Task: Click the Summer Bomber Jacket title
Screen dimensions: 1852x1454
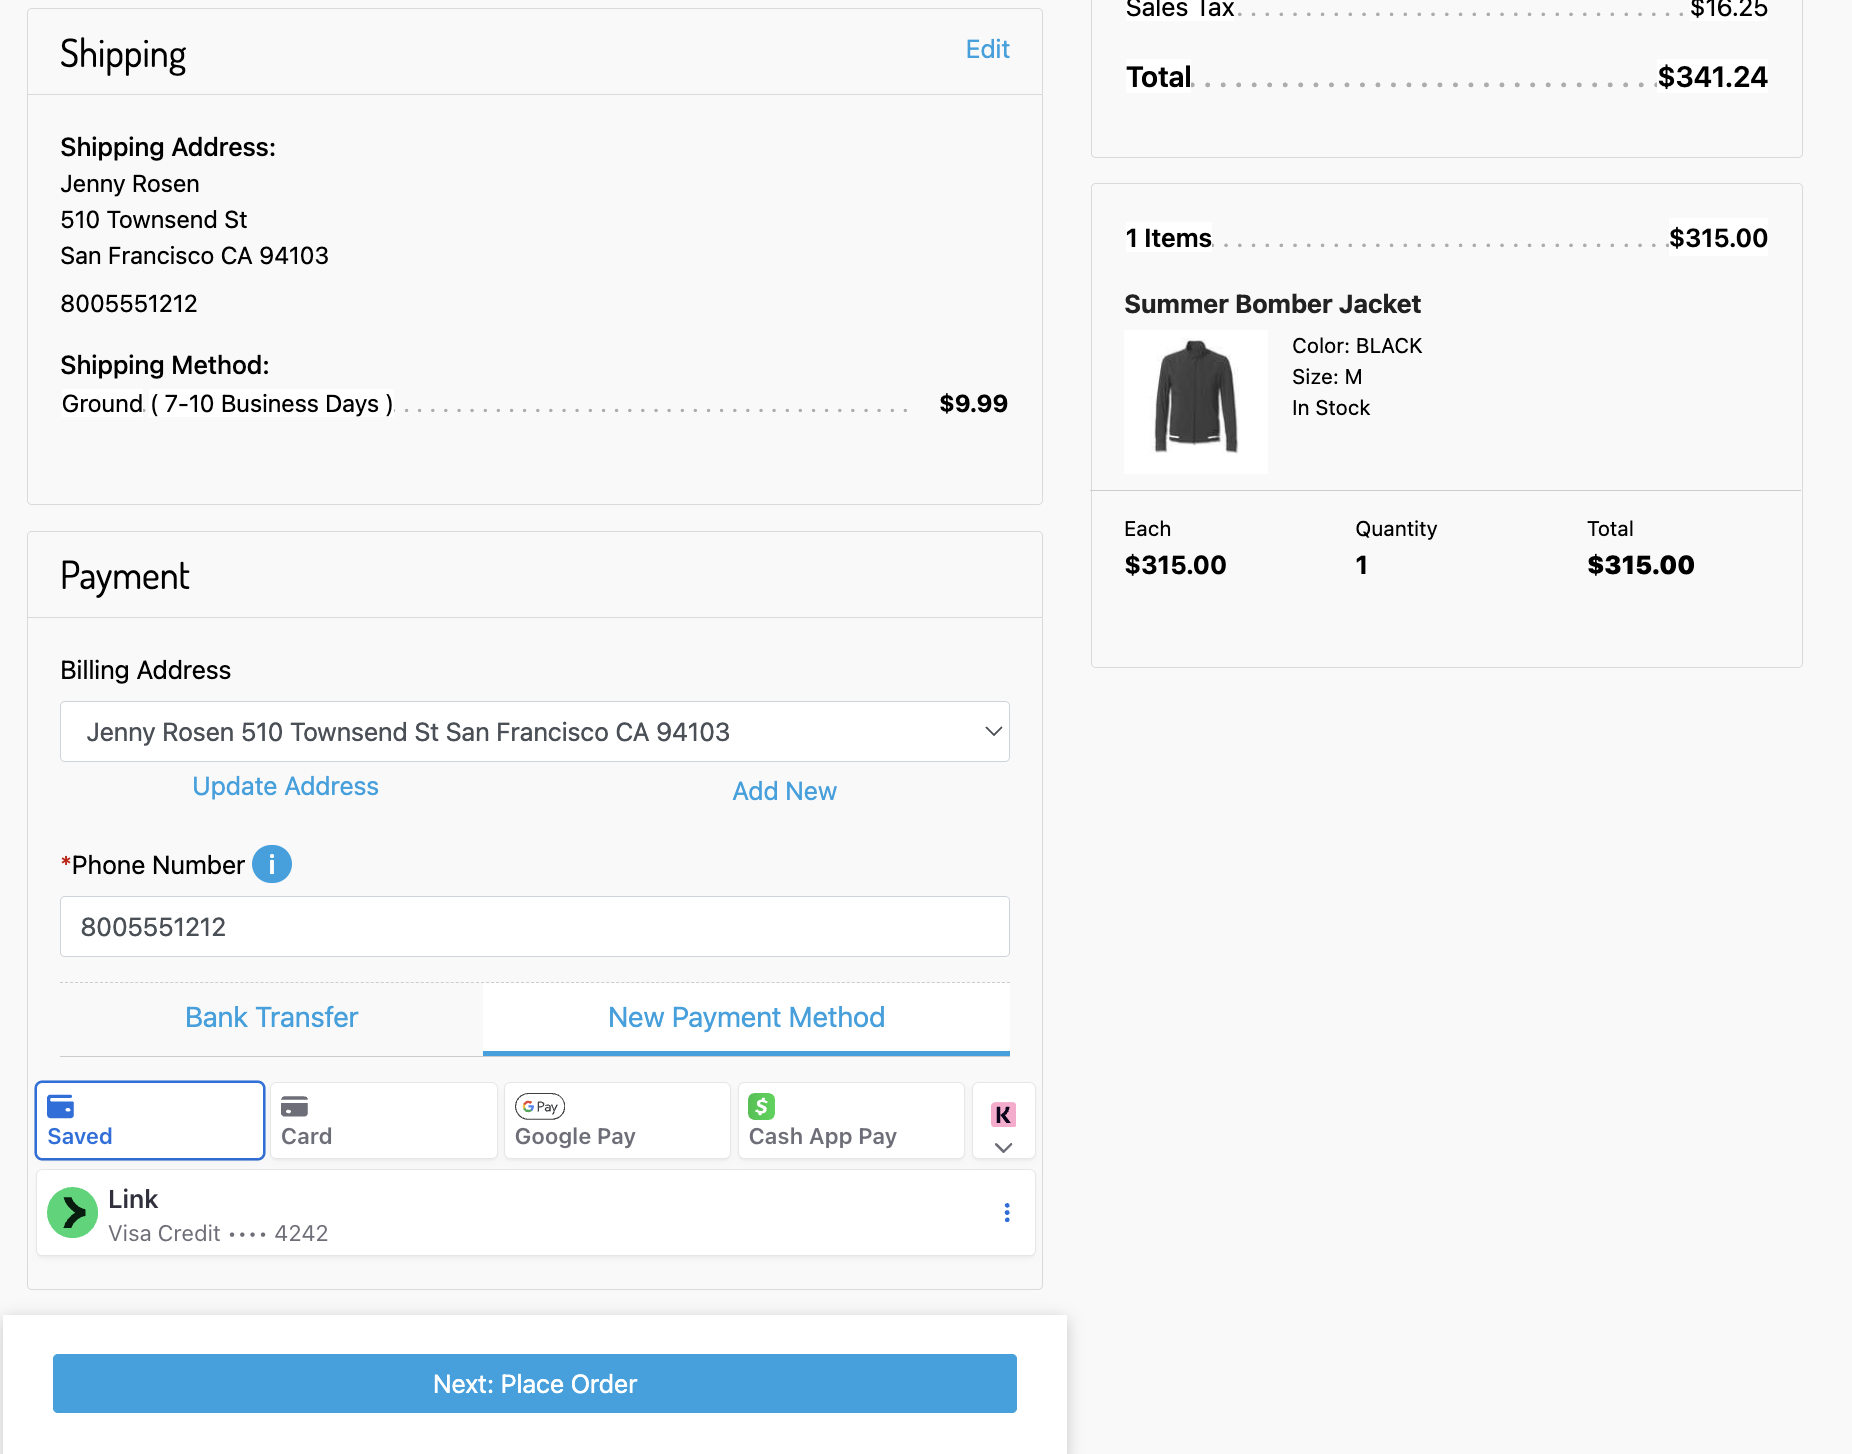Action: pyautogui.click(x=1272, y=304)
